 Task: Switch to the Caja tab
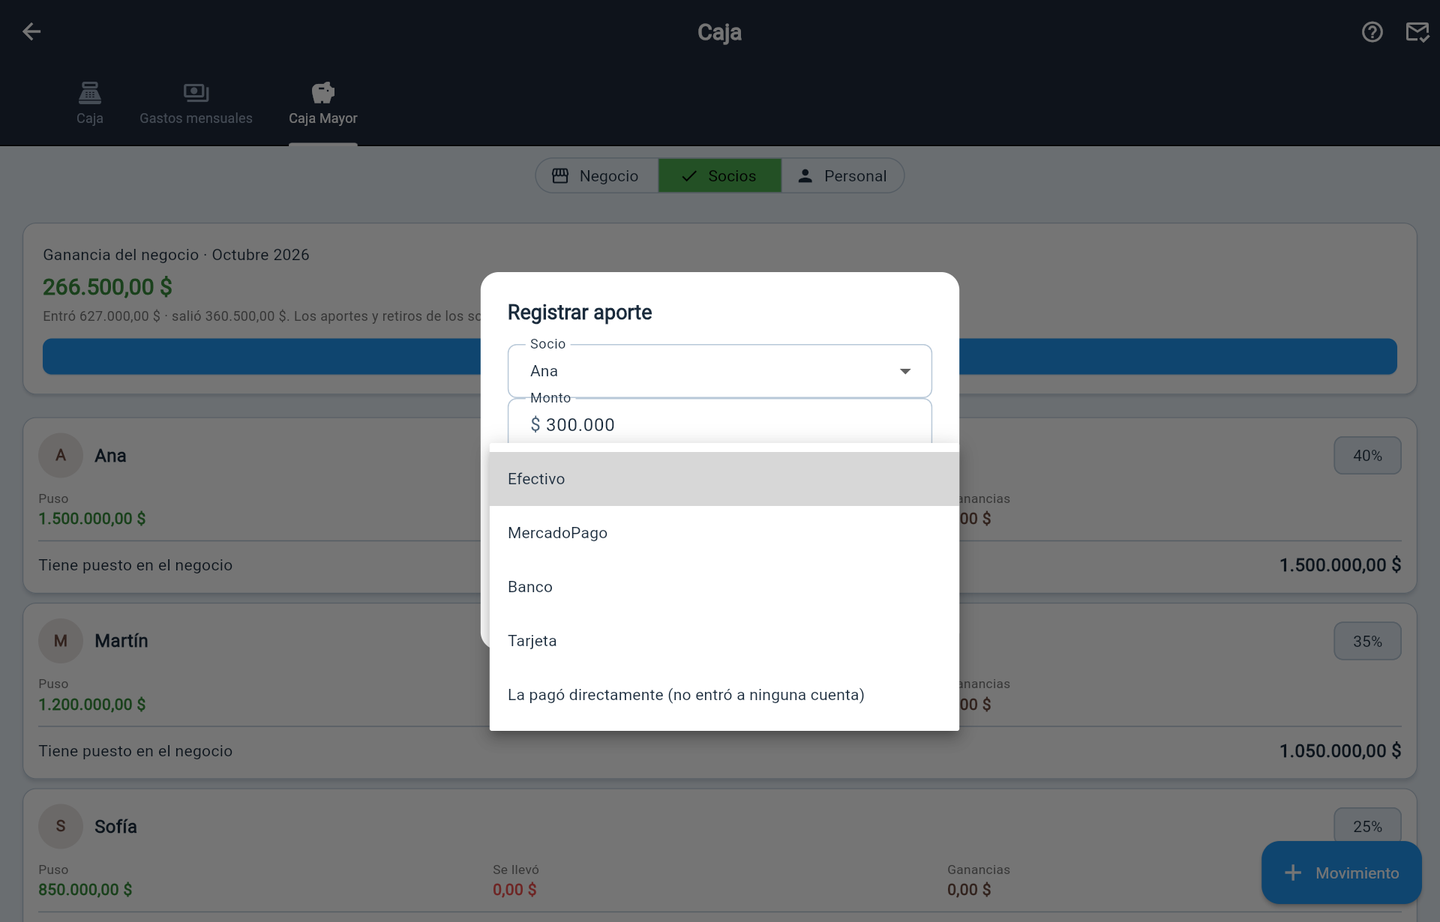[x=90, y=104]
